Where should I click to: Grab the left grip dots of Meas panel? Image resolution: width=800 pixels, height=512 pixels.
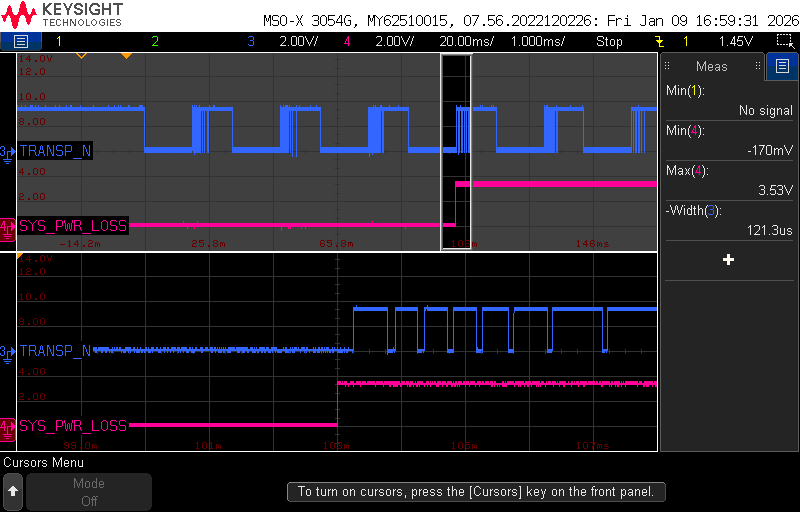click(x=667, y=66)
